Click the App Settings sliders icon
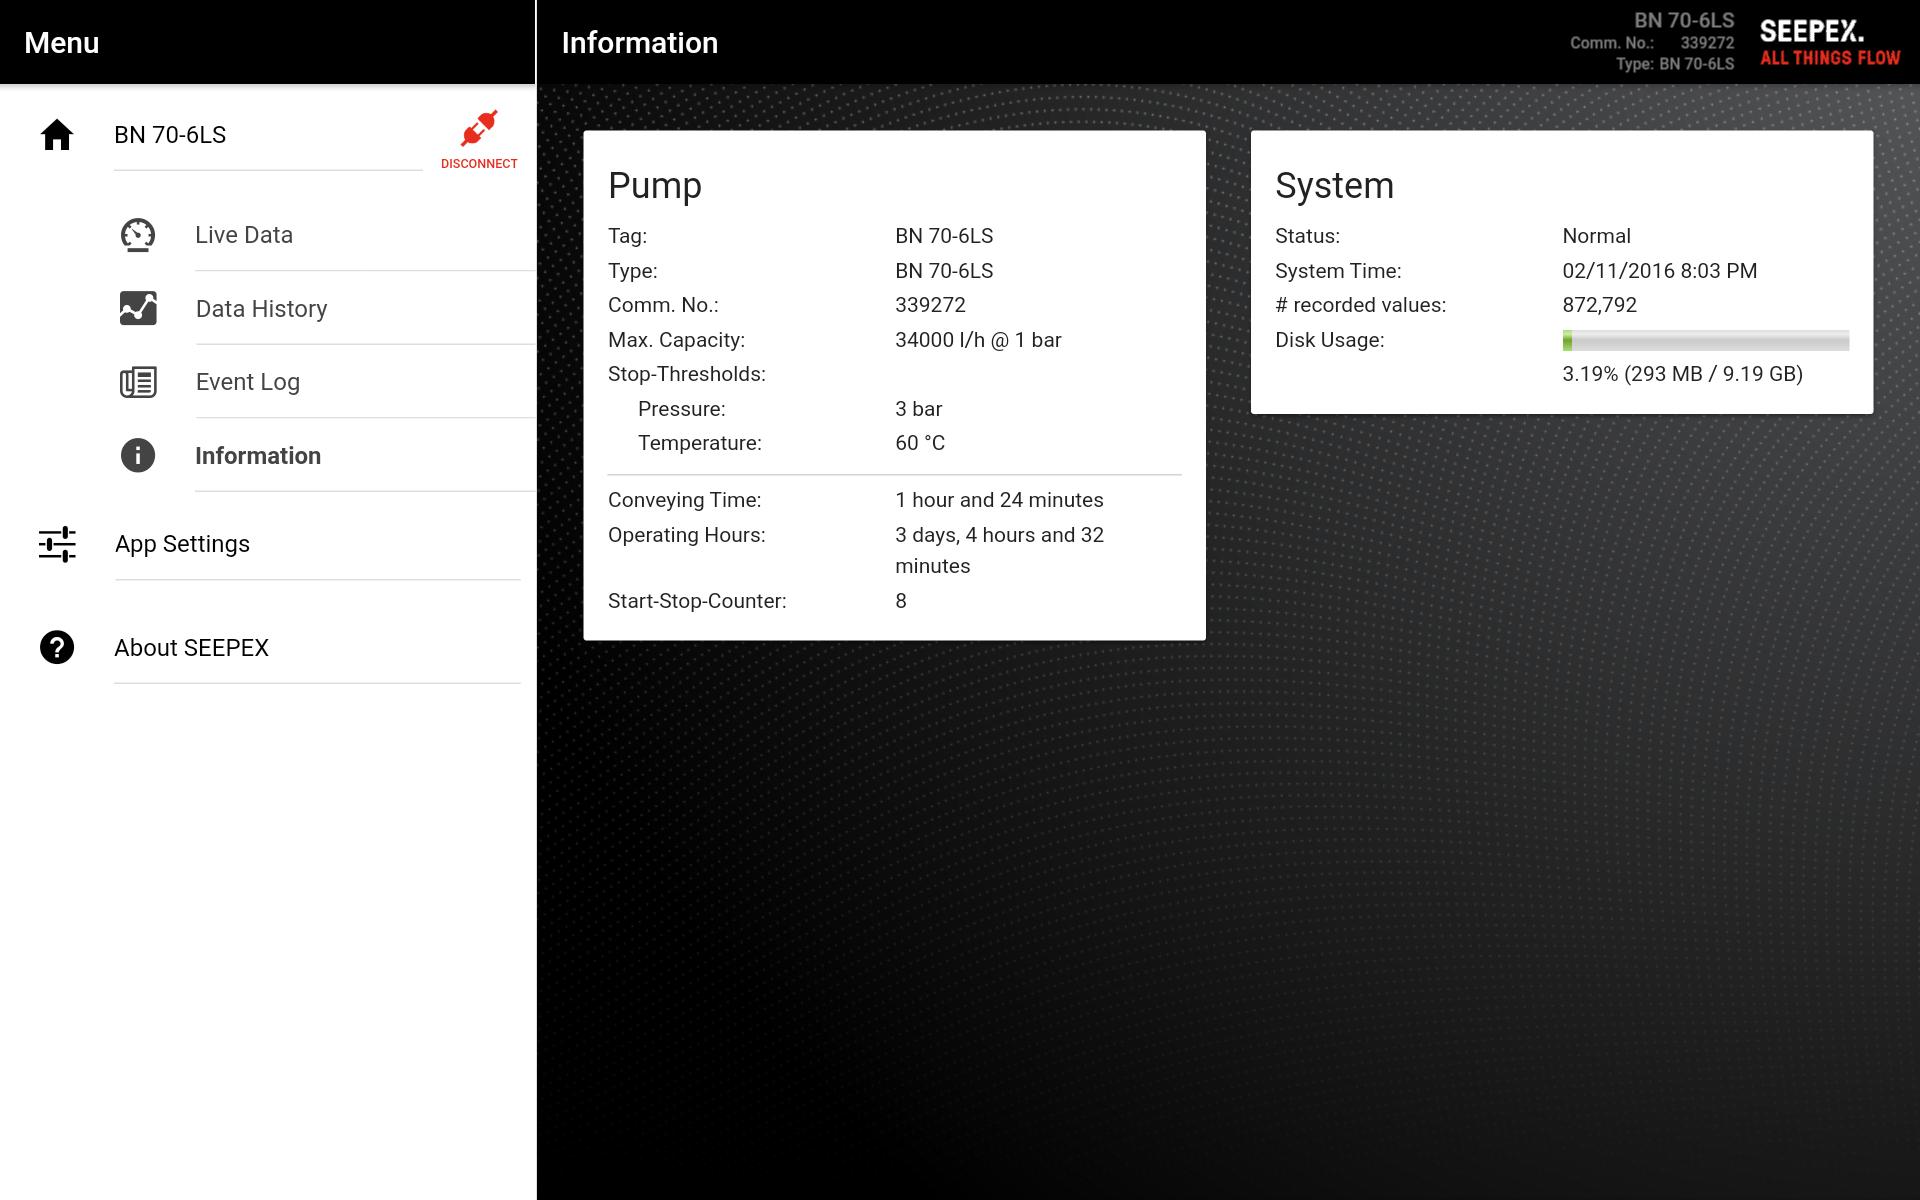 point(57,544)
